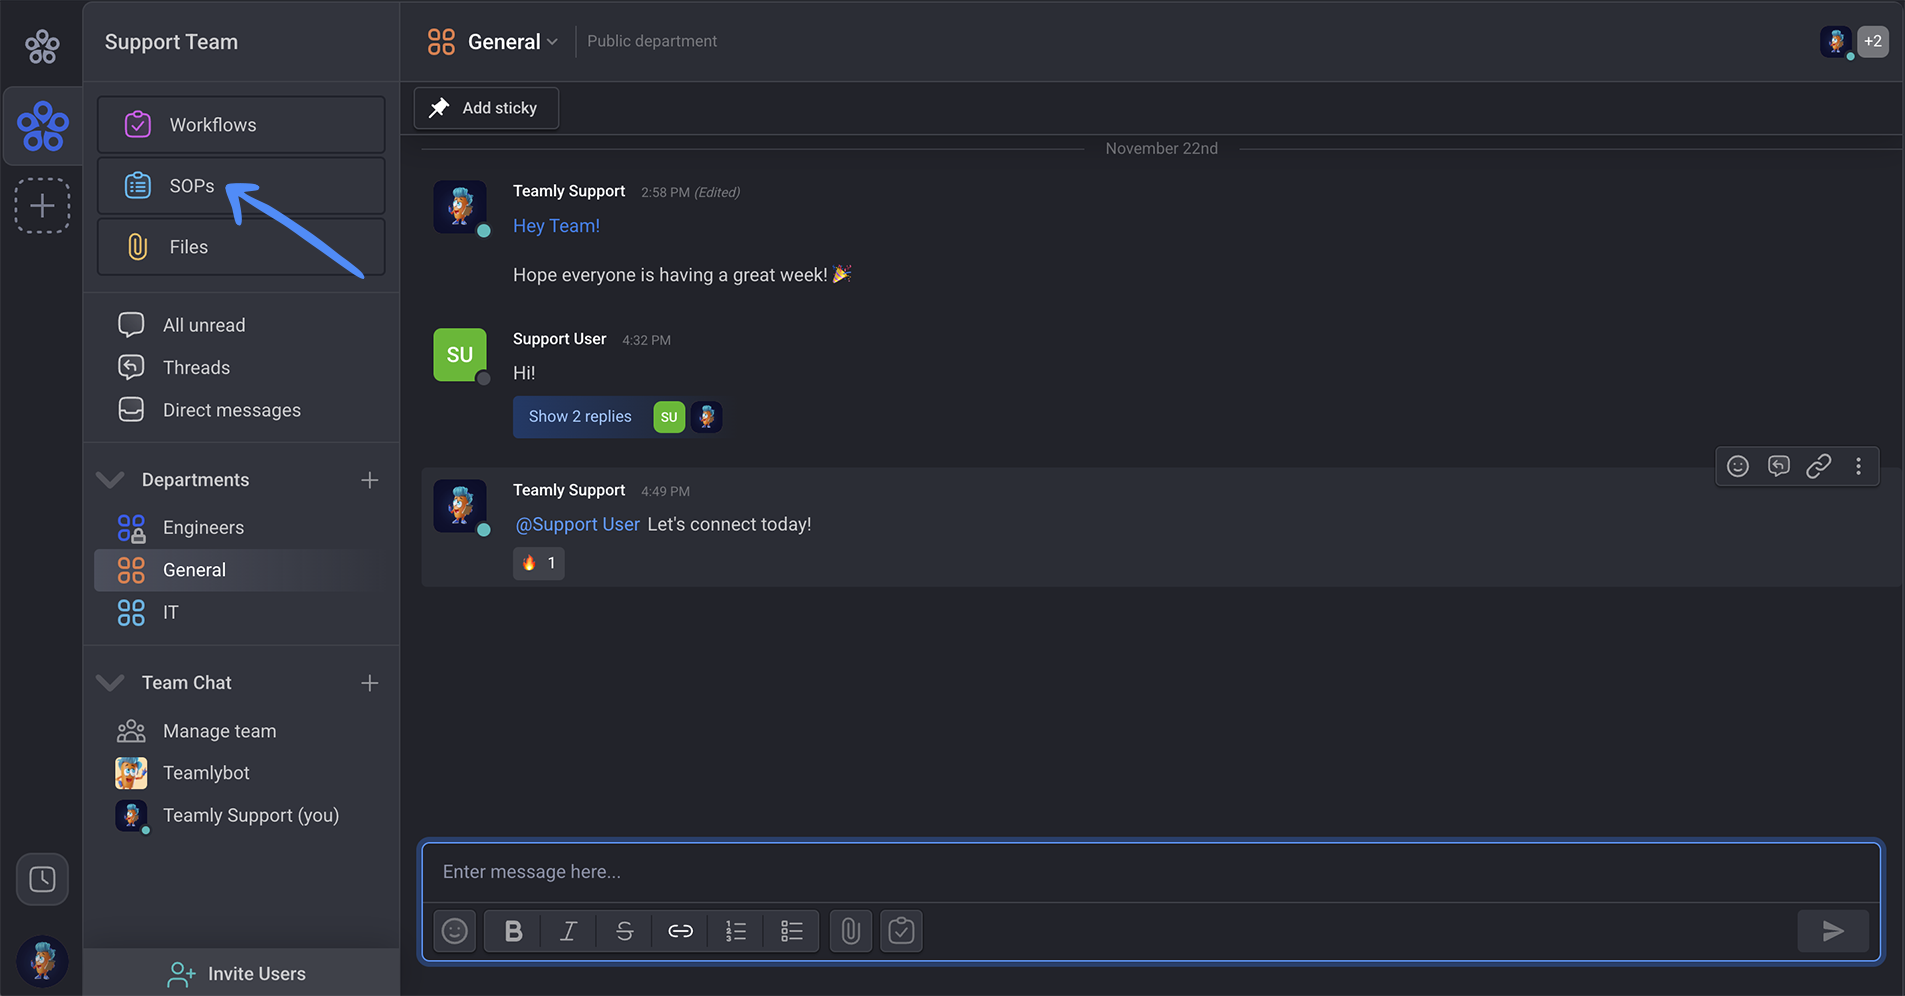Open Teamly Support avatar on 4:49 PM message
This screenshot has width=1905, height=996.
460,506
